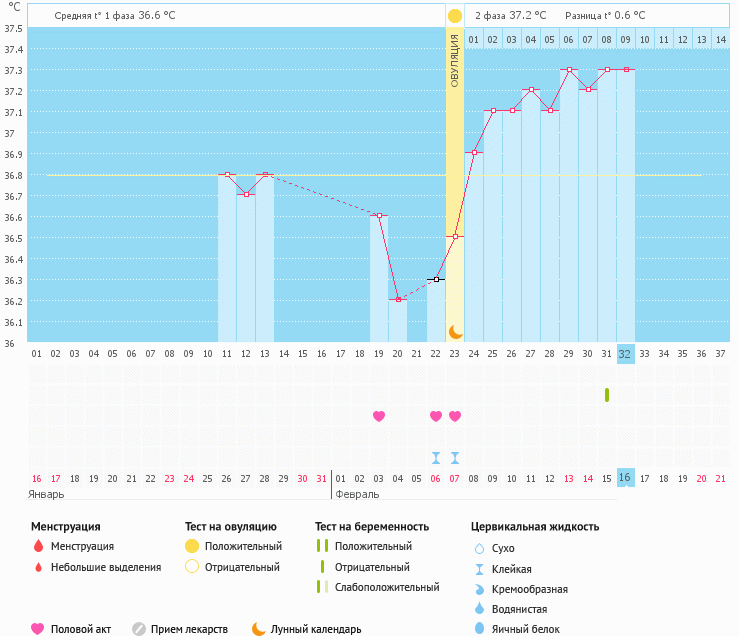Click the vertical ОВУЛЯЦИЯ label band

pyautogui.click(x=455, y=60)
